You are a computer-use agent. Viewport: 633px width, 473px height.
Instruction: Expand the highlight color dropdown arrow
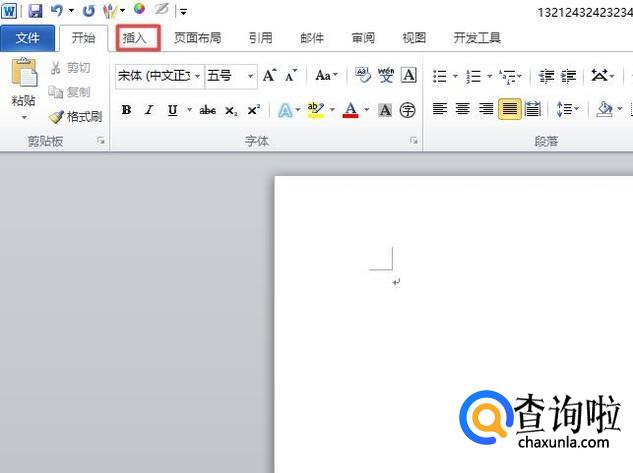(x=332, y=110)
